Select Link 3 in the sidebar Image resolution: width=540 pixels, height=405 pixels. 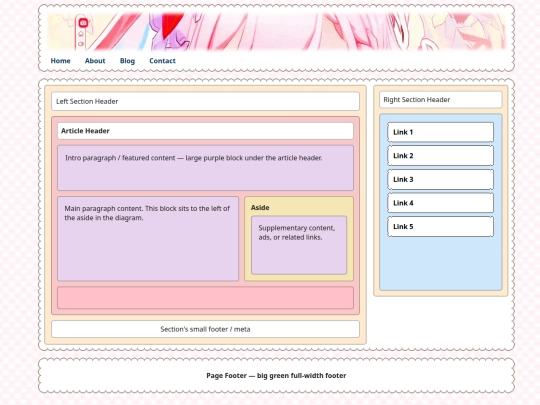coord(440,179)
